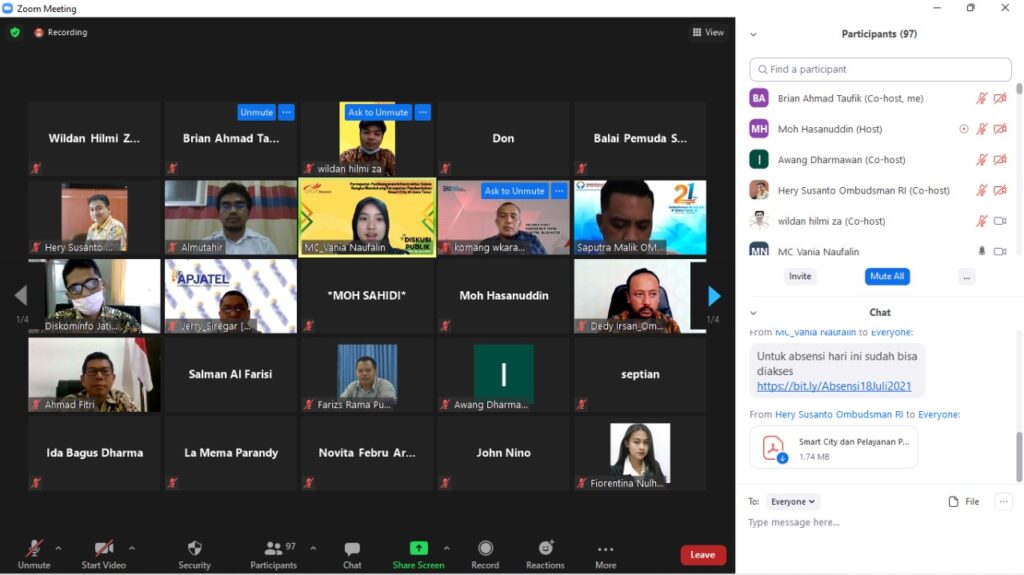Screen dimensions: 1024x575
Task: Click recording indicator beside Moh Hasanuddin
Action: [963, 129]
